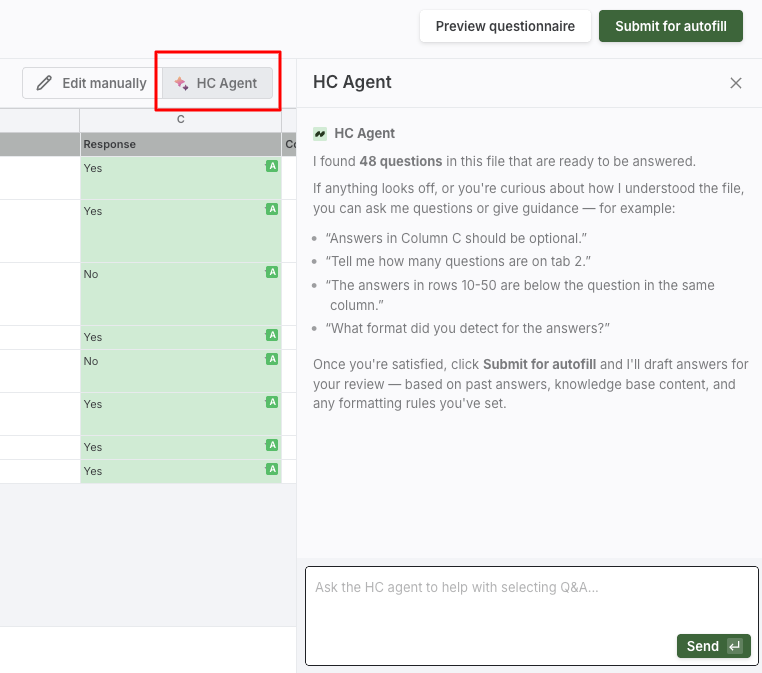The image size is (762, 673).
Task: Click the return arrow icon in Send
Action: (x=734, y=646)
